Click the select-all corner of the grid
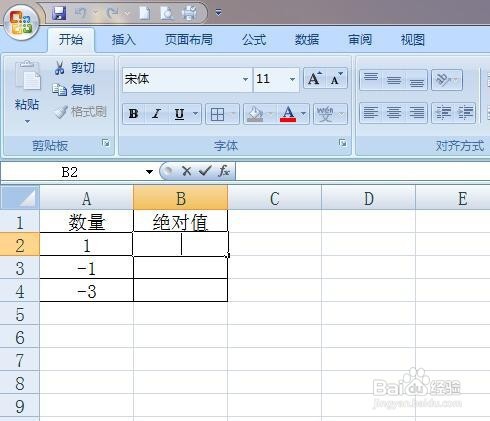 point(20,197)
